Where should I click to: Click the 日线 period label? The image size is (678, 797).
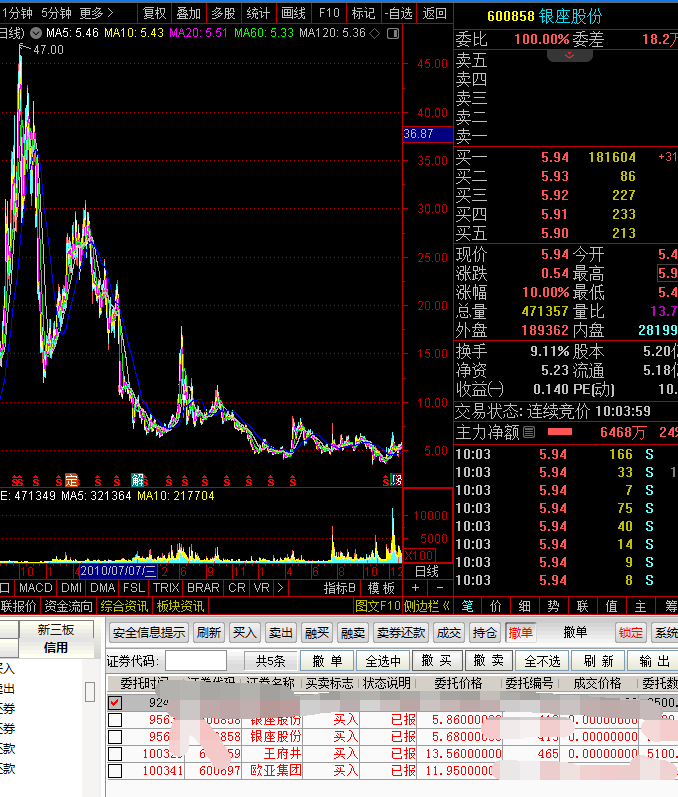pos(427,571)
